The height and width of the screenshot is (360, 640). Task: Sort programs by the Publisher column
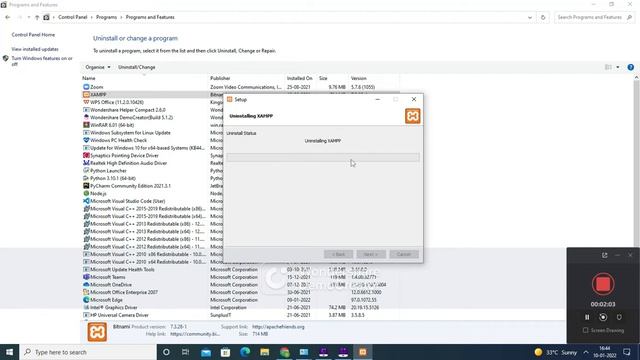(220, 78)
